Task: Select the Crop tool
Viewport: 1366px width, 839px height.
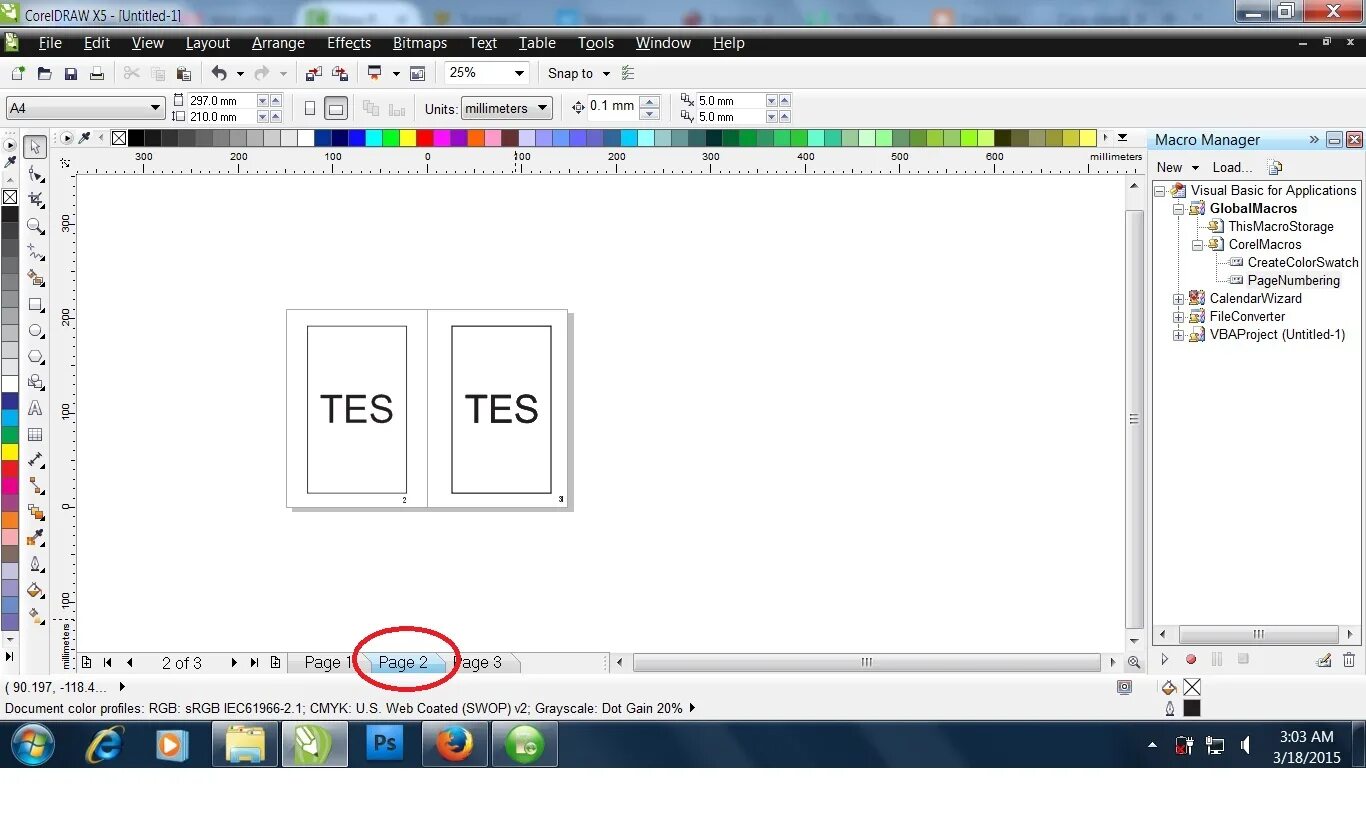Action: click(35, 199)
